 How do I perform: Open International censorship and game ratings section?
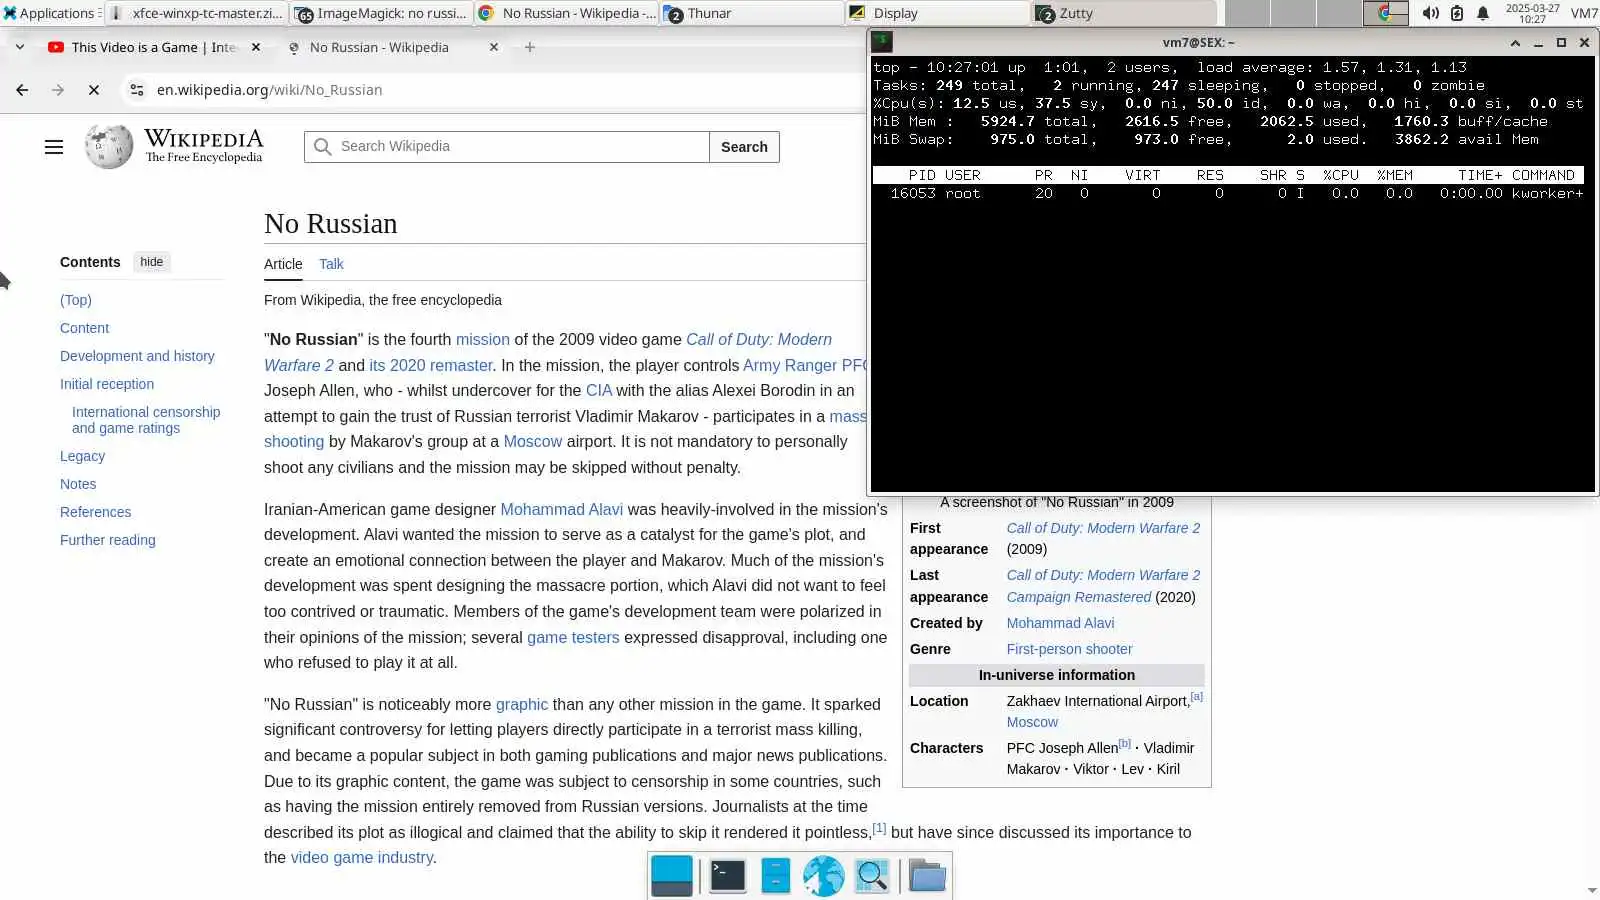tap(146, 420)
